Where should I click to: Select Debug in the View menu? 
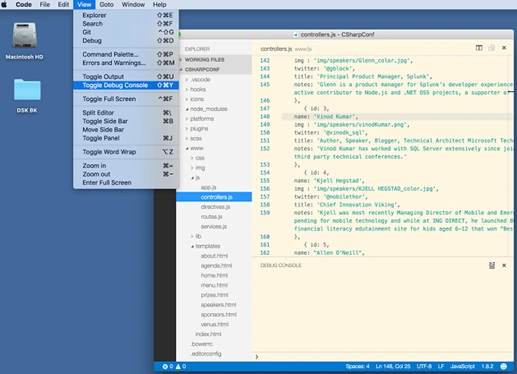[126, 41]
